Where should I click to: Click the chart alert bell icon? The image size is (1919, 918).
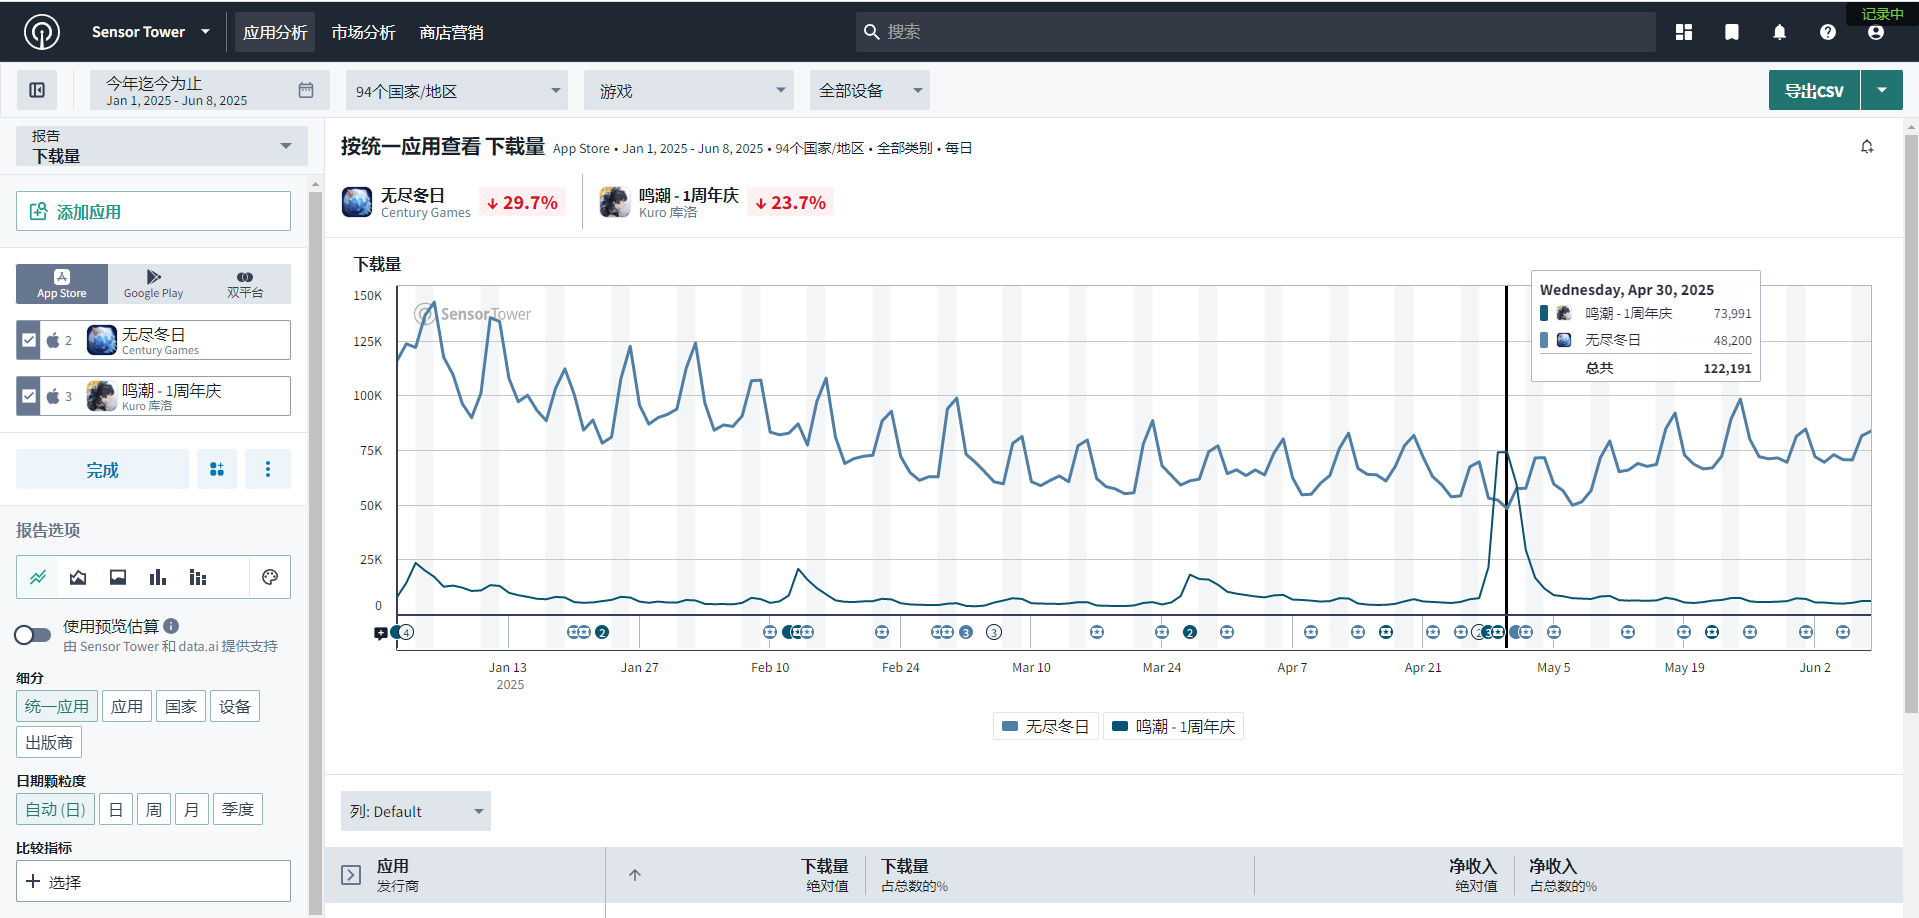[x=1867, y=147]
